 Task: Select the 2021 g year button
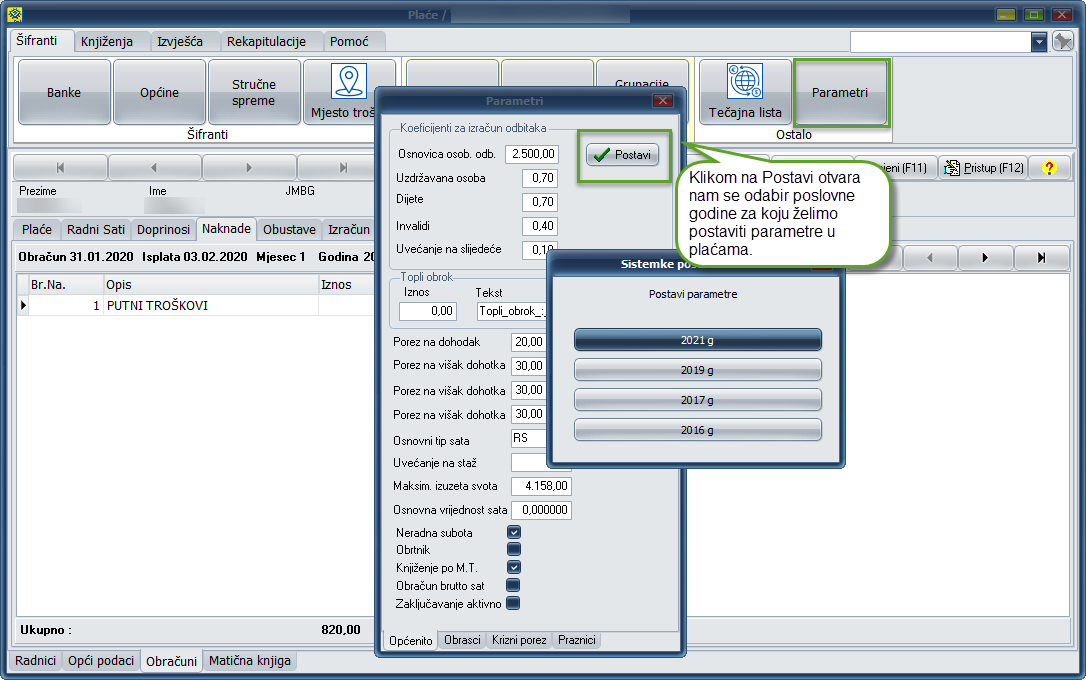[x=697, y=340]
